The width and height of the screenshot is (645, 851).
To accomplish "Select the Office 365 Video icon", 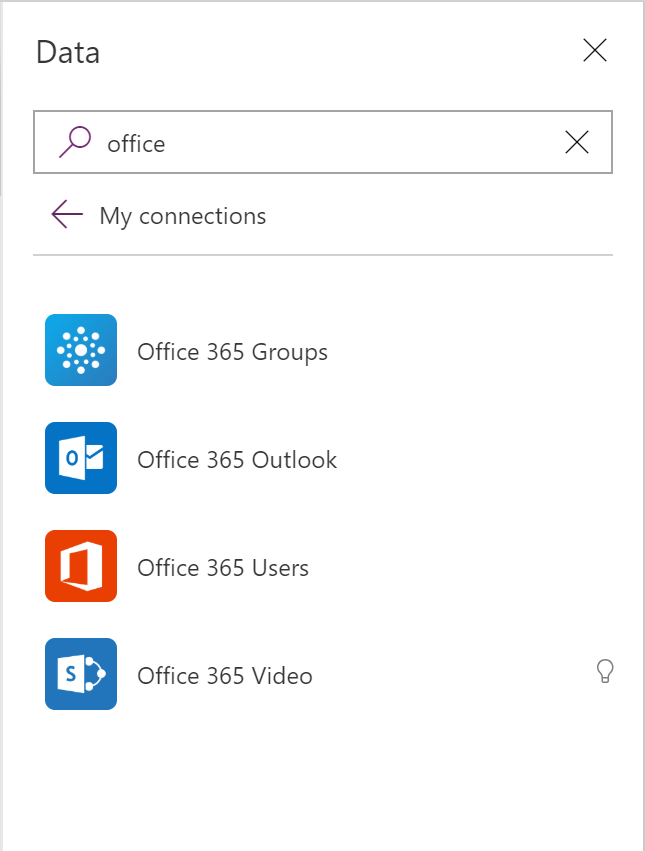I will click(x=81, y=674).
